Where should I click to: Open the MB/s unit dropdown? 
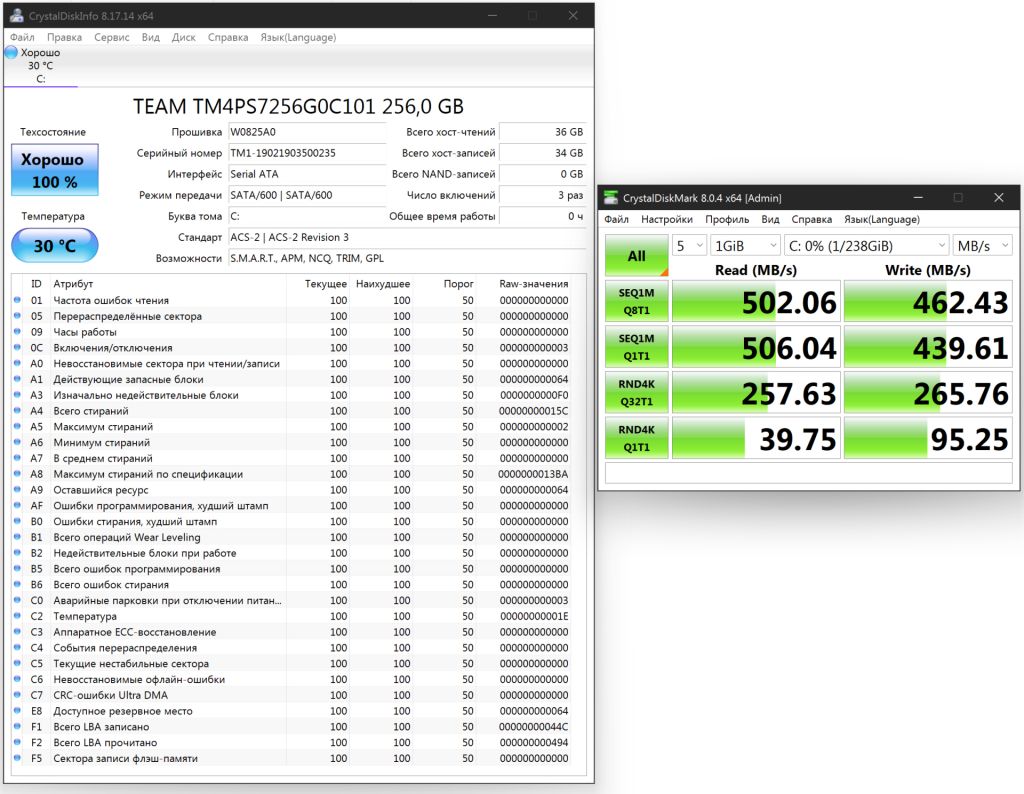(982, 246)
